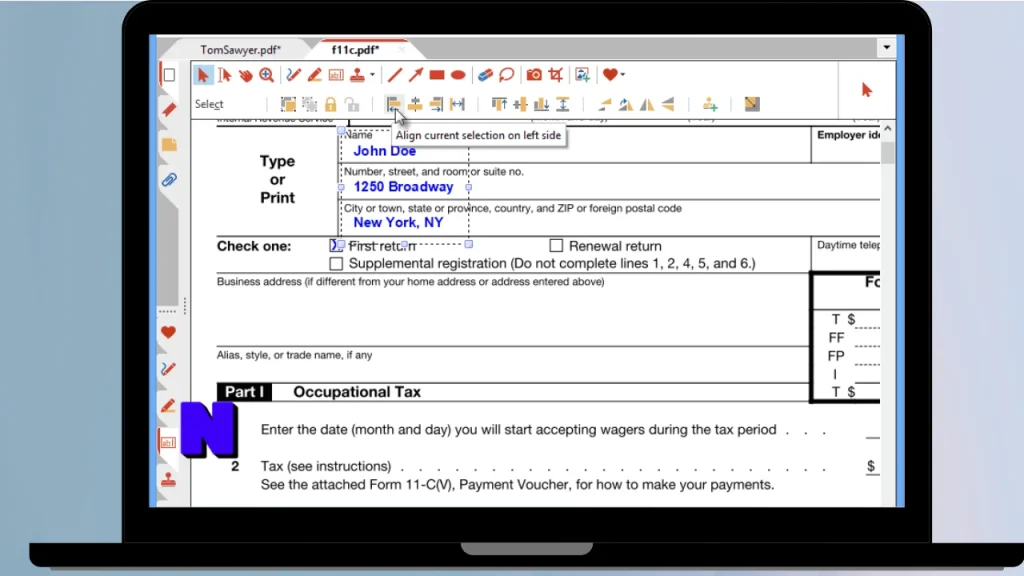Open the stamp tool dropdown arrow
The image size is (1024, 576).
pos(372,75)
